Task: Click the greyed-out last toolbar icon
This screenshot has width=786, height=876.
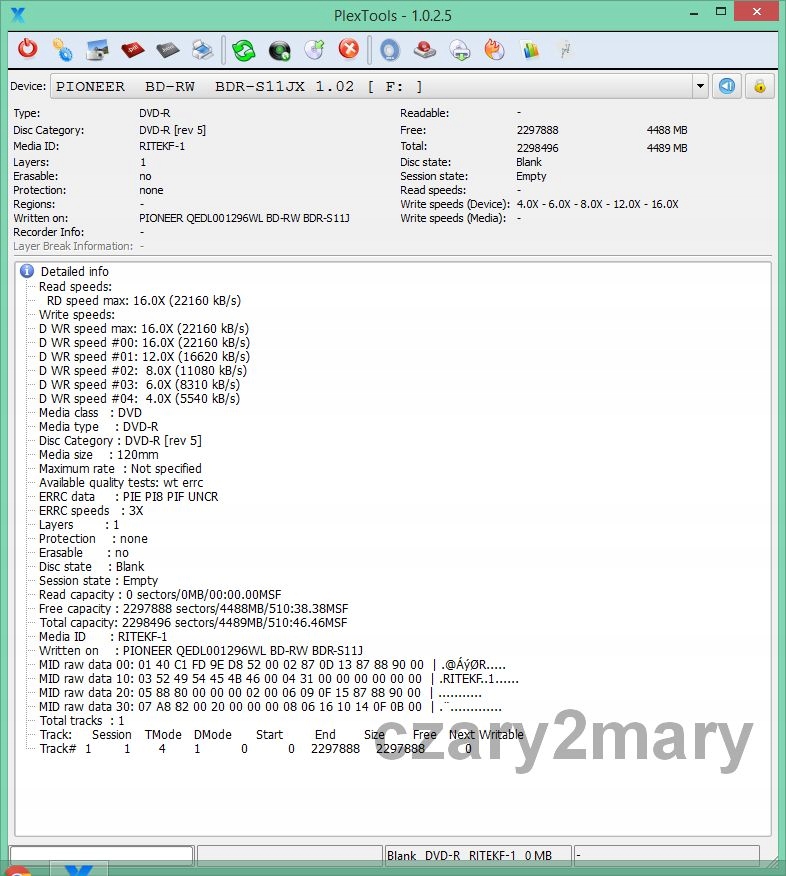Action: [x=565, y=49]
